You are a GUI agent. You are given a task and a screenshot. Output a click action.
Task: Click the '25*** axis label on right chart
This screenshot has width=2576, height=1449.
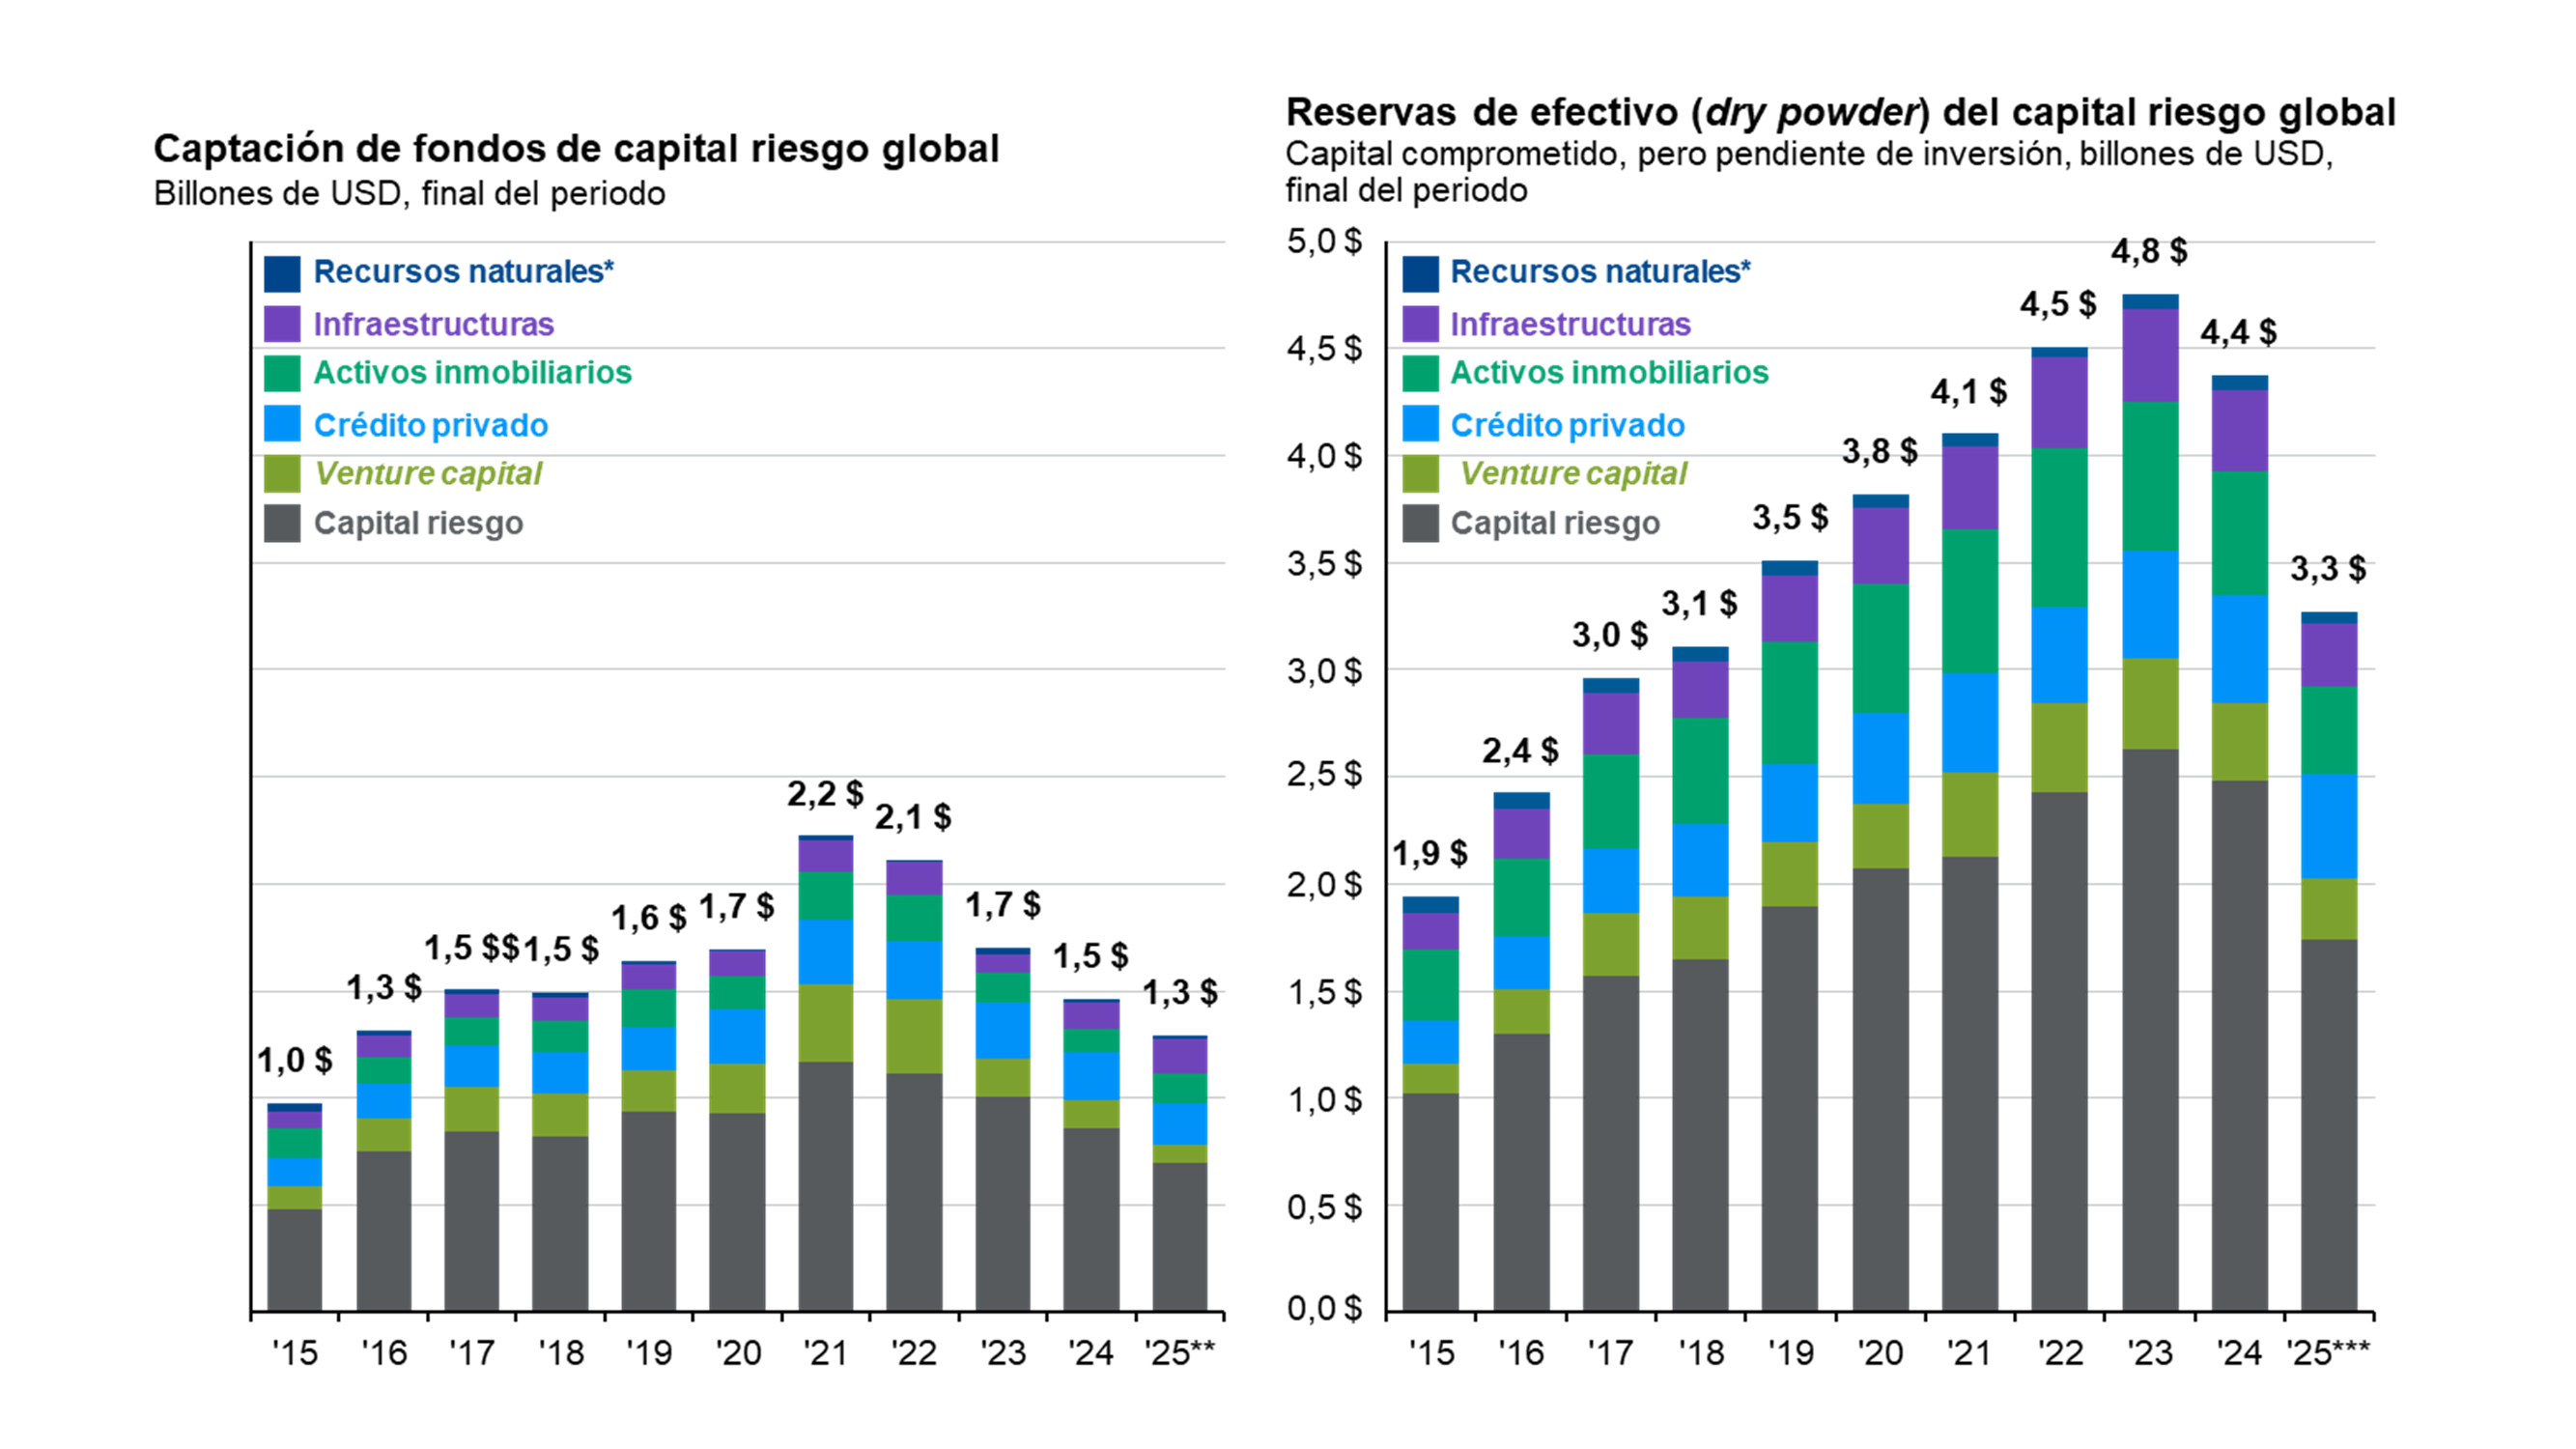coord(2328,1353)
